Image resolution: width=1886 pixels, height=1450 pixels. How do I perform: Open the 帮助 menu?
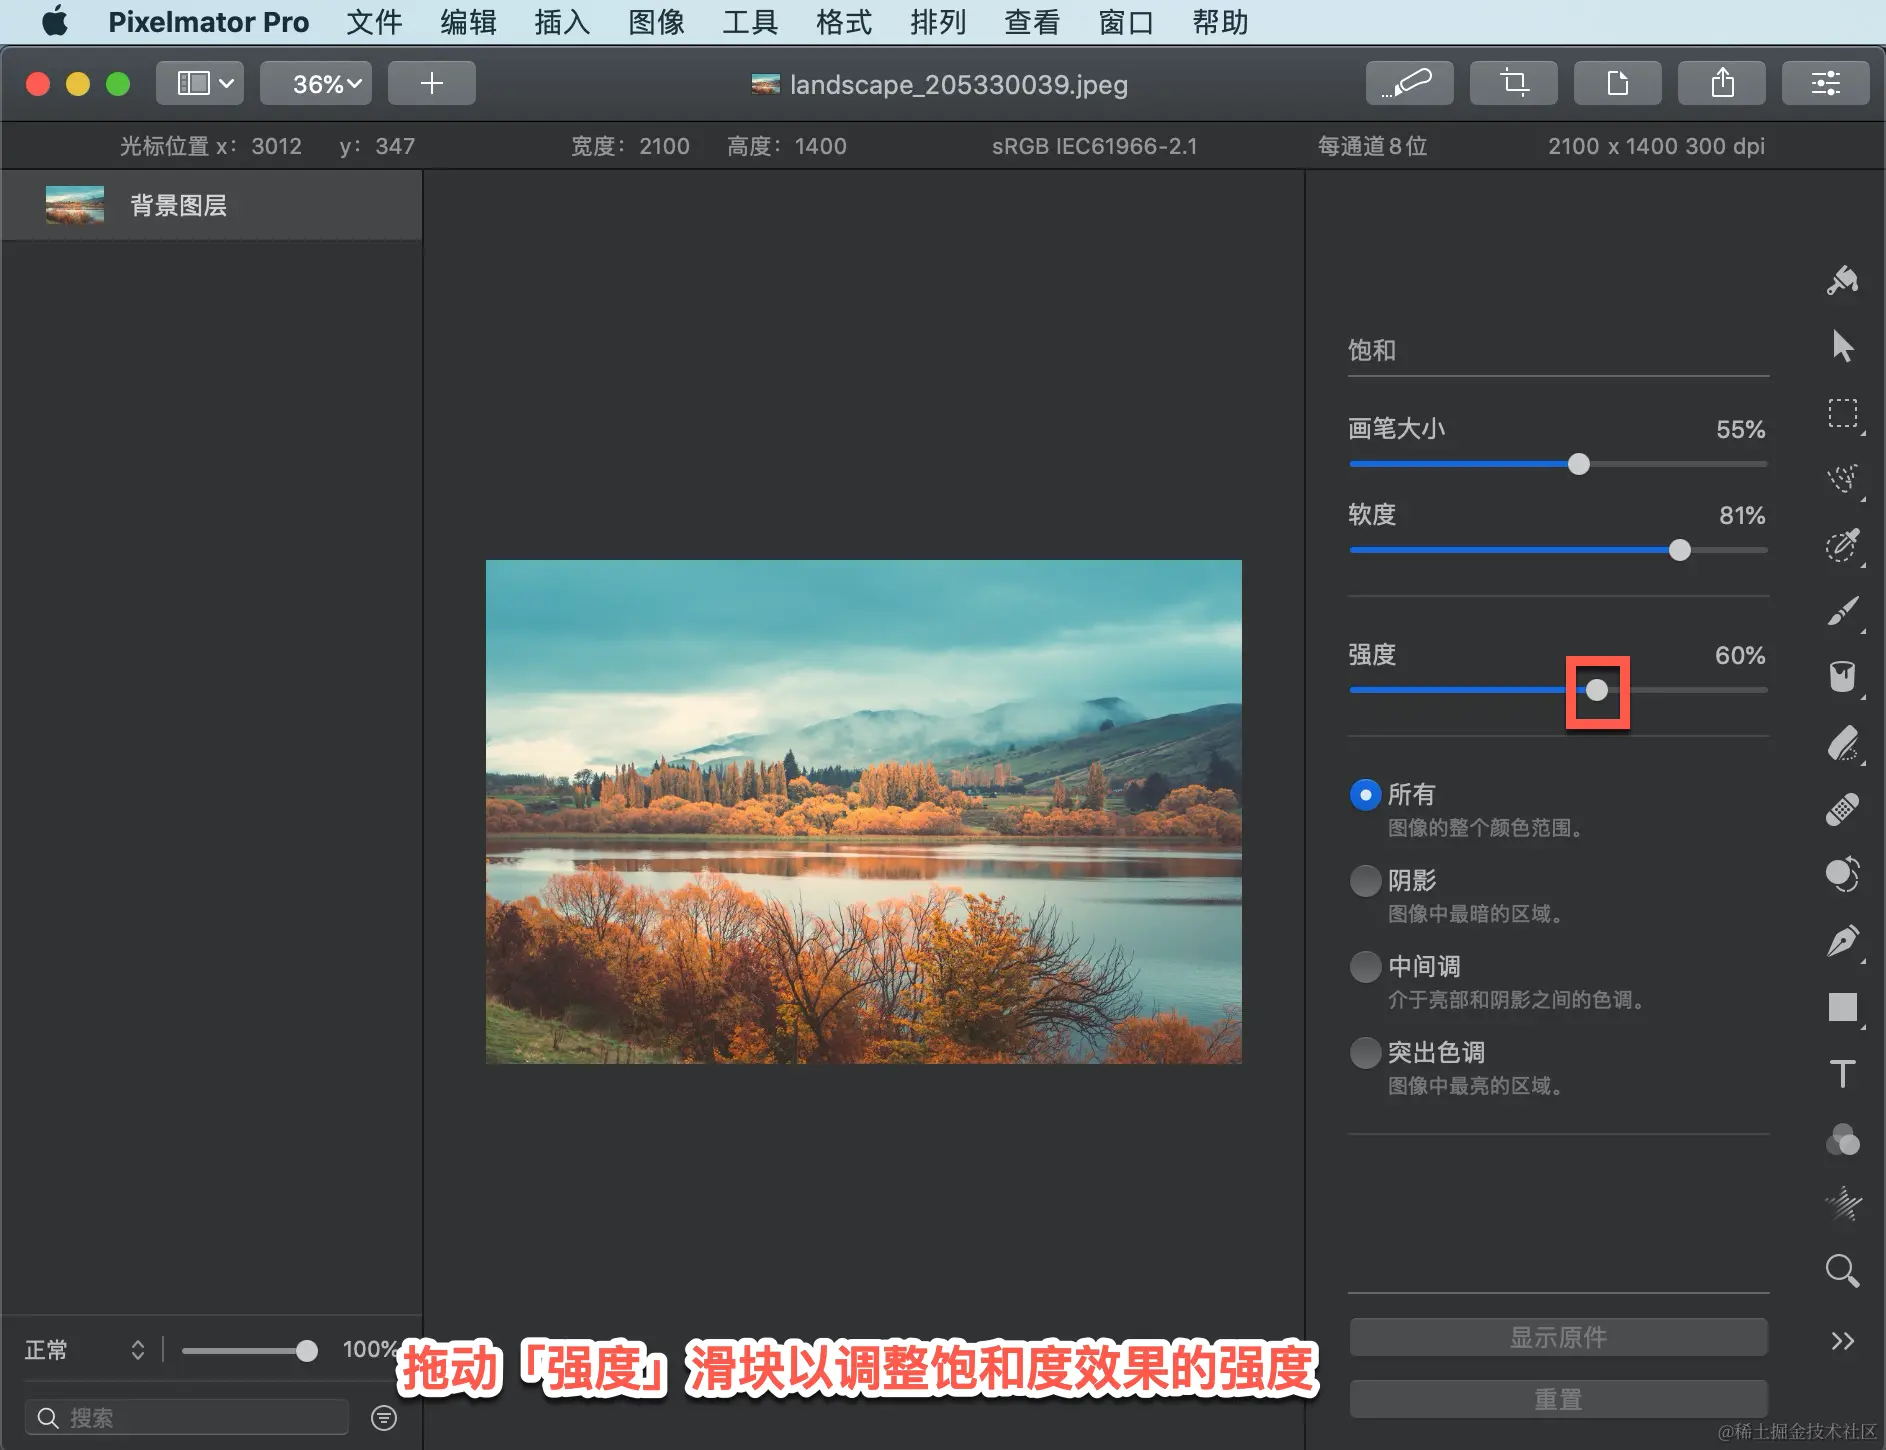[1220, 22]
